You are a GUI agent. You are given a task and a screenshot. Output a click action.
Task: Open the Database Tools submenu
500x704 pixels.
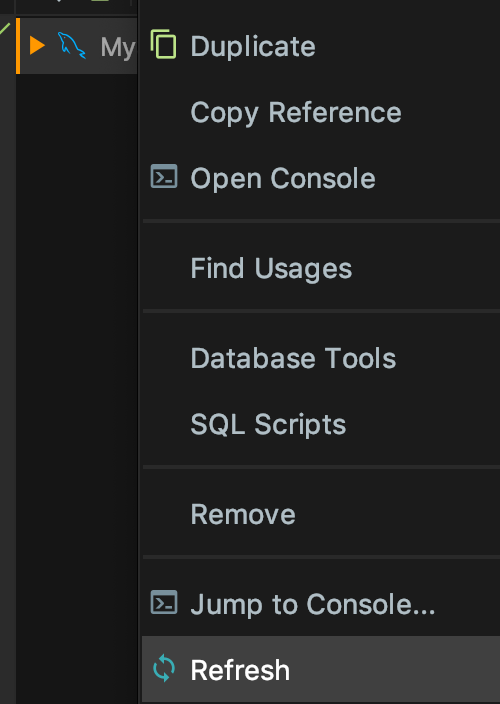pos(293,358)
